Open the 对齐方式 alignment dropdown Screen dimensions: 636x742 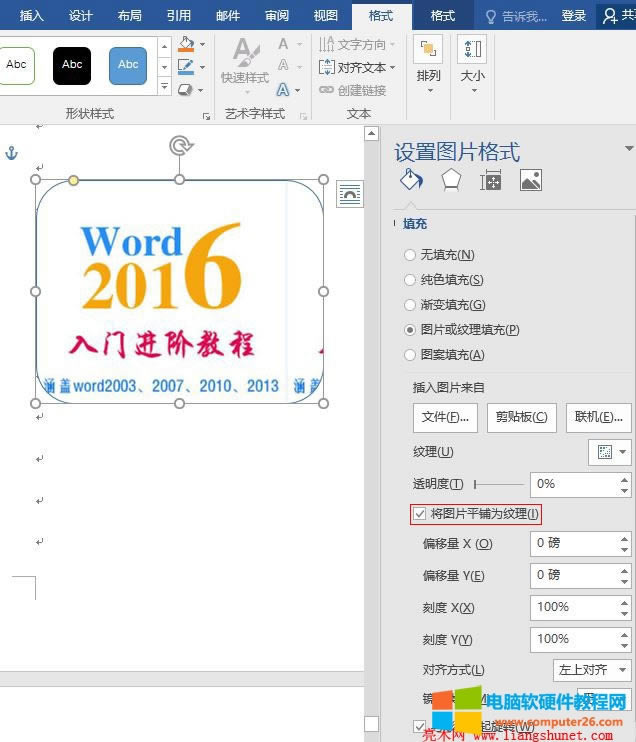point(592,670)
